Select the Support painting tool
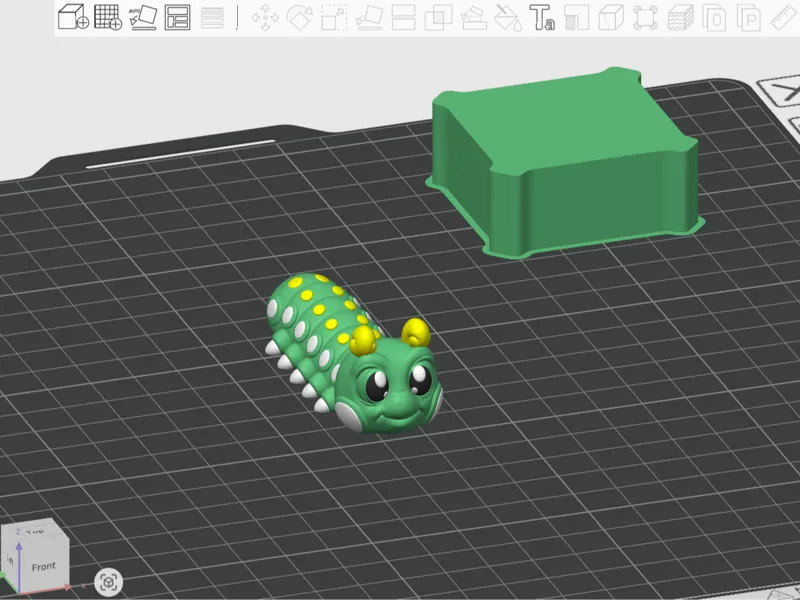Screen dimensions: 800x600 [x=473, y=18]
